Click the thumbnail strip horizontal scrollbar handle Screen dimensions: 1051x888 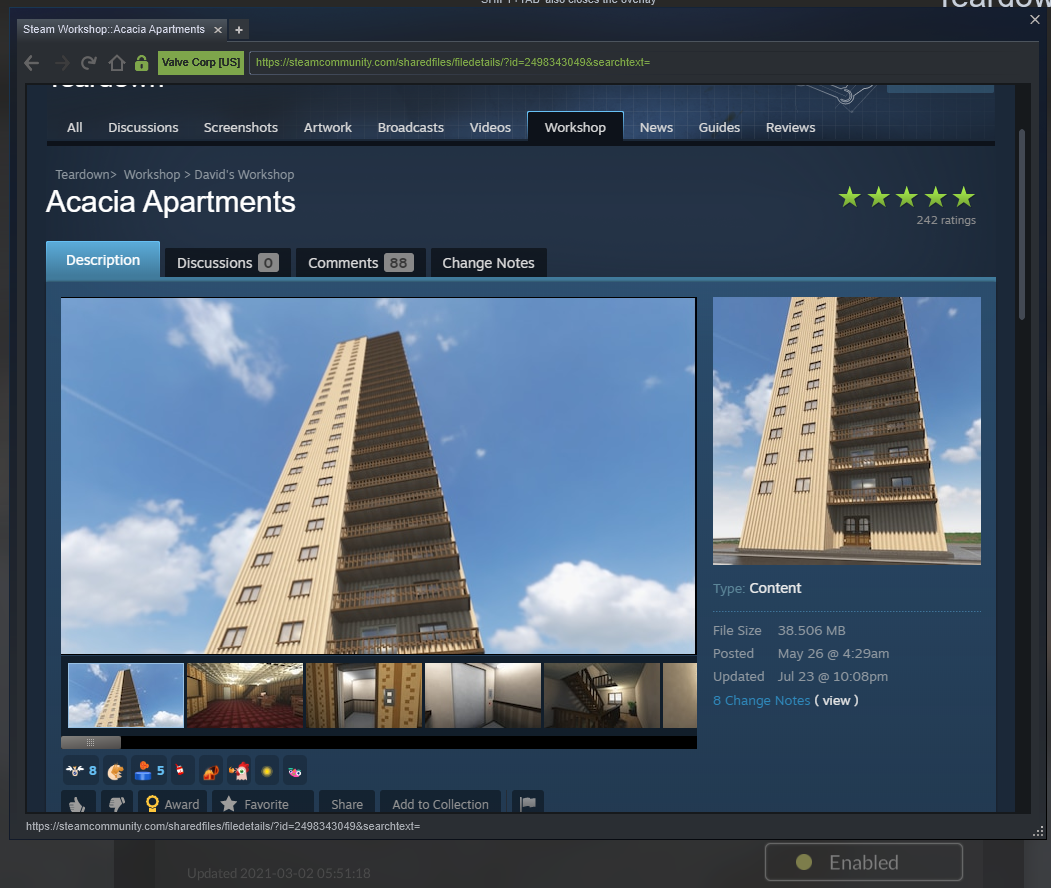(x=90, y=743)
